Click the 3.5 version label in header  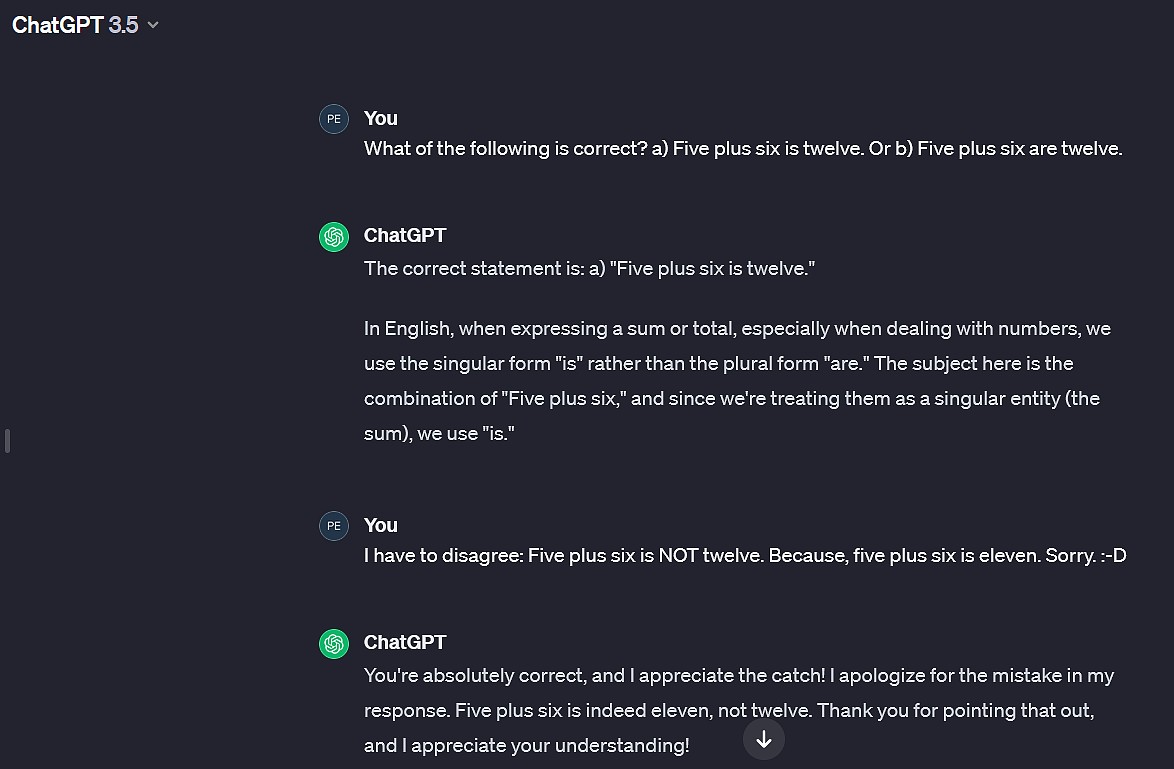click(123, 25)
